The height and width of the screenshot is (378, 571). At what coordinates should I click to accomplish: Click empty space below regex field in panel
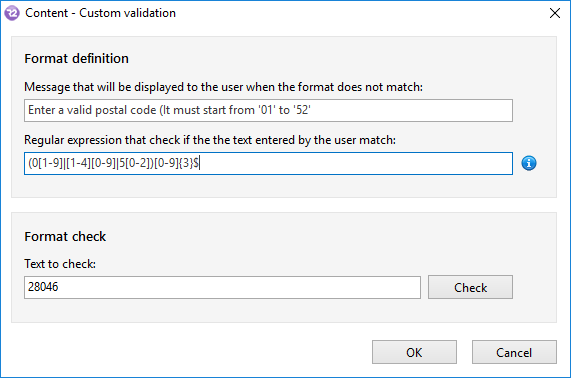(x=268, y=186)
